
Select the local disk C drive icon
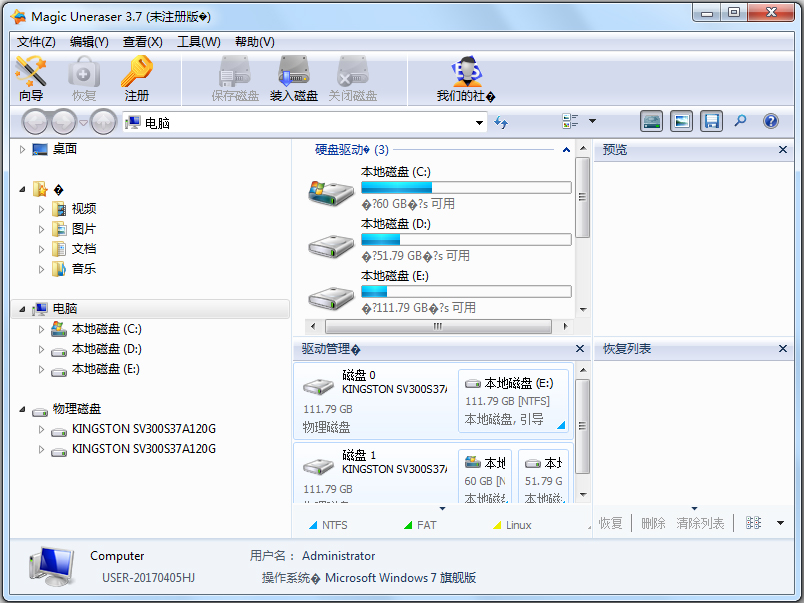pyautogui.click(x=331, y=193)
